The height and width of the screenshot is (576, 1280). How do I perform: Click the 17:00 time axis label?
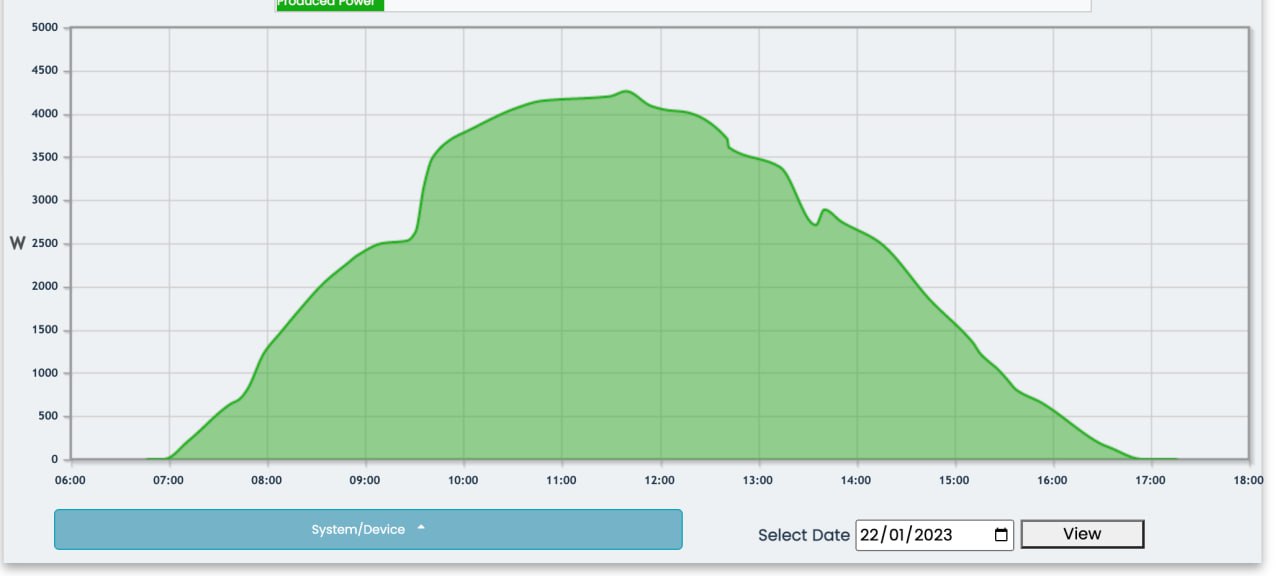[x=1150, y=480]
